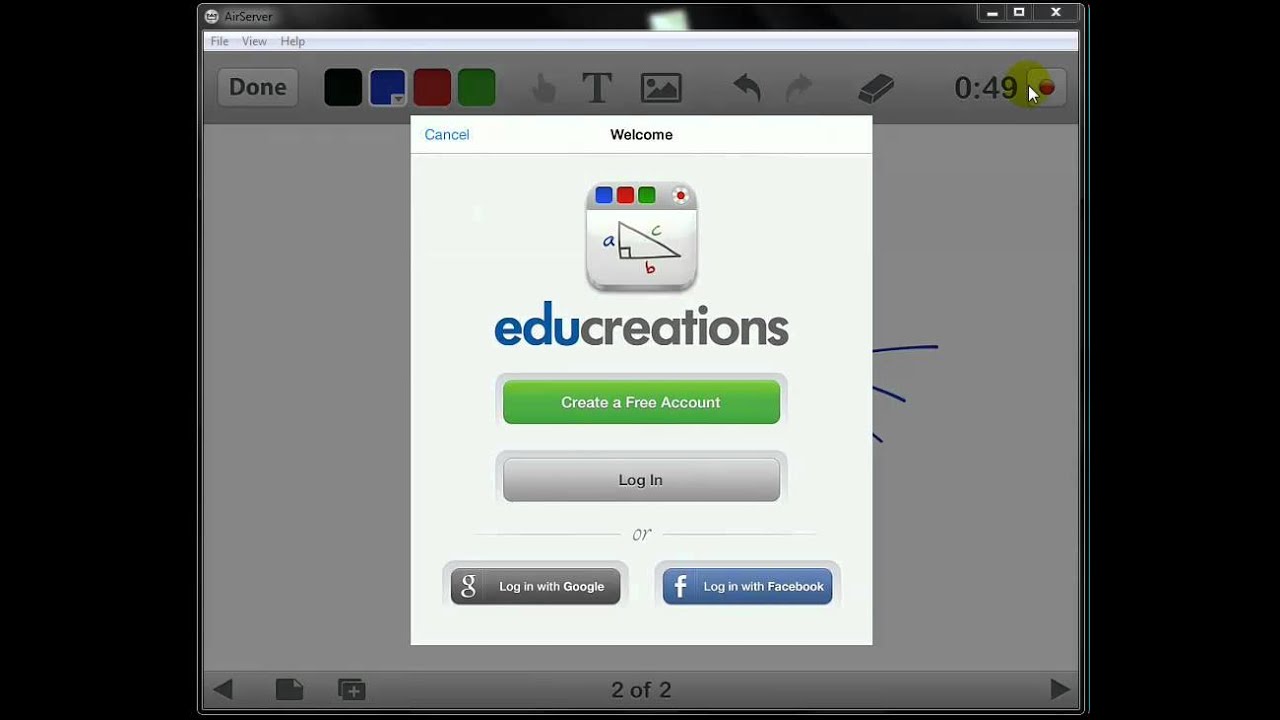1280x720 pixels.
Task: Select the Text tool
Action: (597, 88)
